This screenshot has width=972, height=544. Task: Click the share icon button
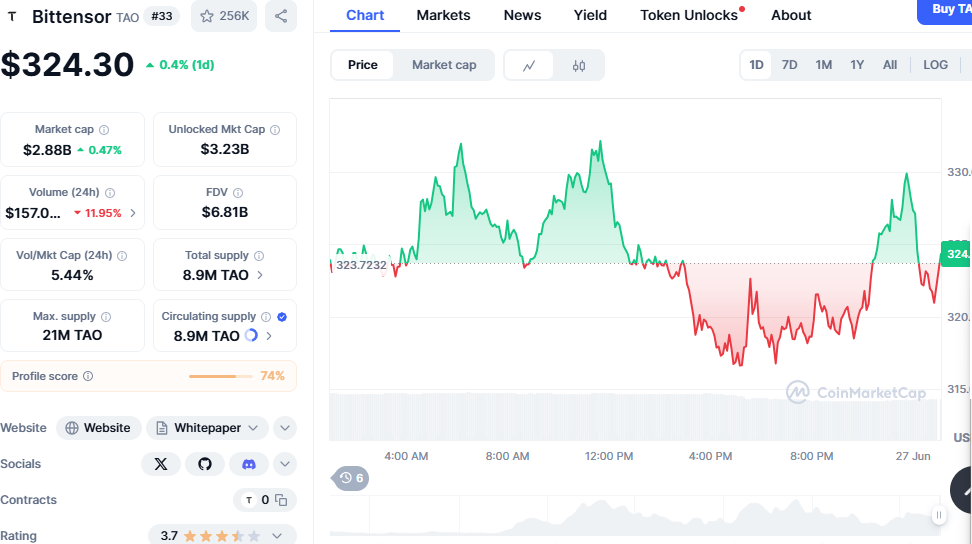click(281, 16)
